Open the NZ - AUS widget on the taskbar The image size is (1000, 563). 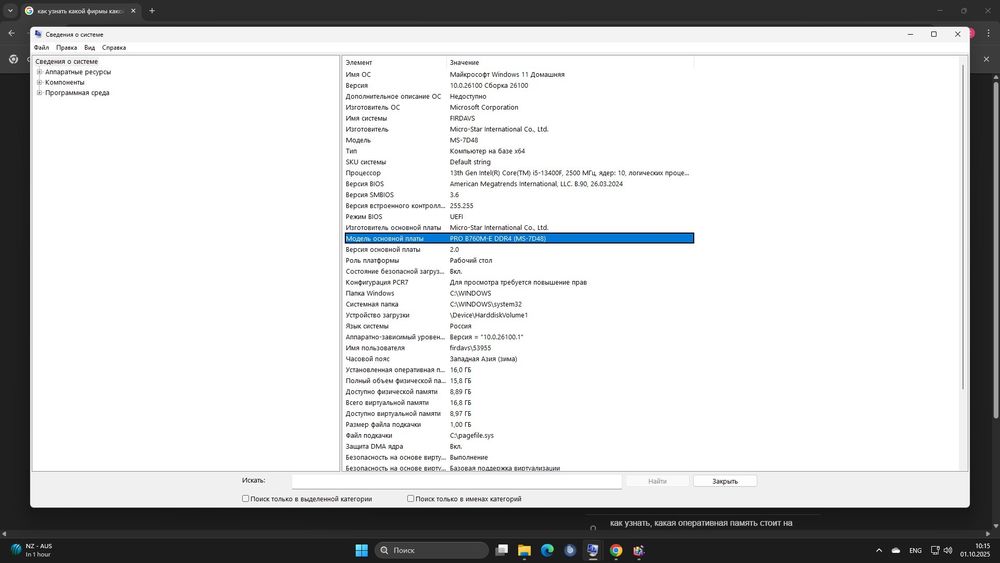tap(32, 550)
